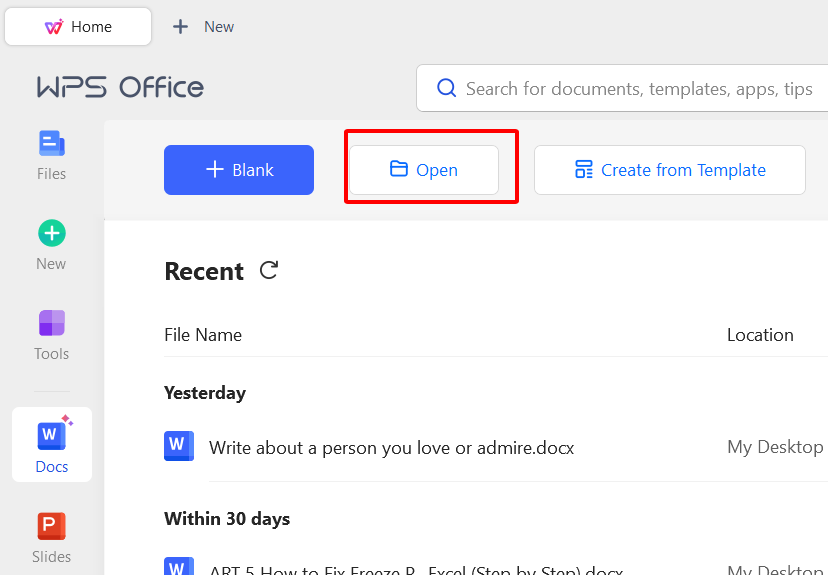The image size is (828, 575).
Task: Click the WPS Office logo
Action: (x=120, y=87)
